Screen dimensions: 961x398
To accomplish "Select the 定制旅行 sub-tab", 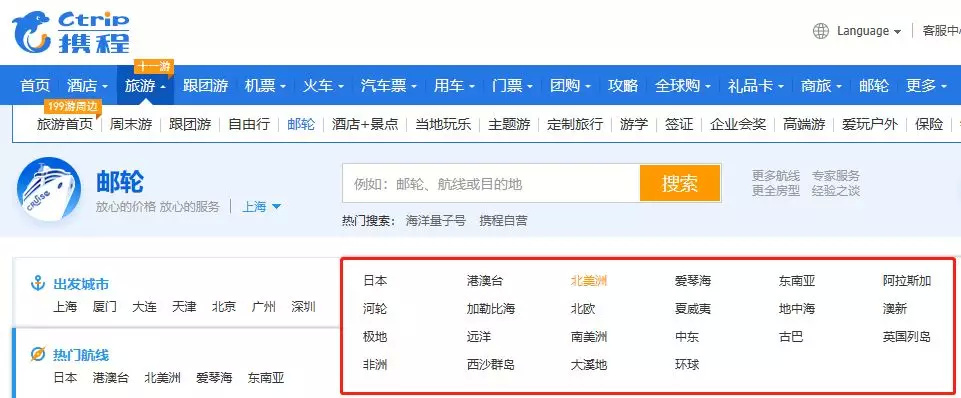I will [575, 124].
